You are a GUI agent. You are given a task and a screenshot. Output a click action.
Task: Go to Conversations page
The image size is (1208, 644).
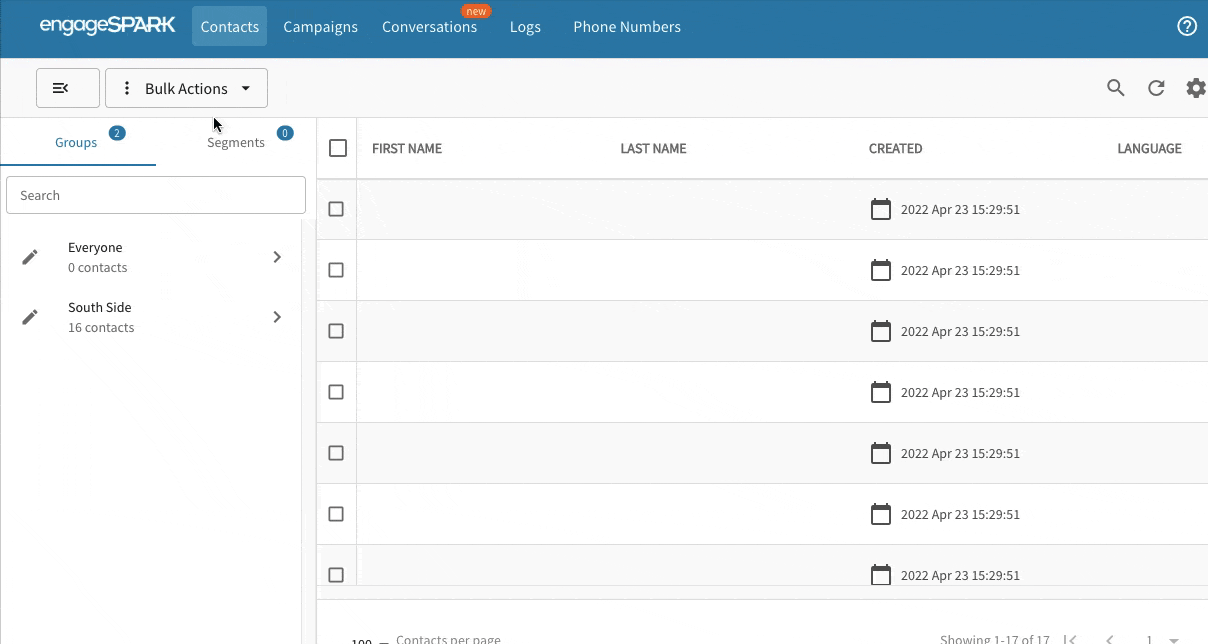(x=429, y=27)
